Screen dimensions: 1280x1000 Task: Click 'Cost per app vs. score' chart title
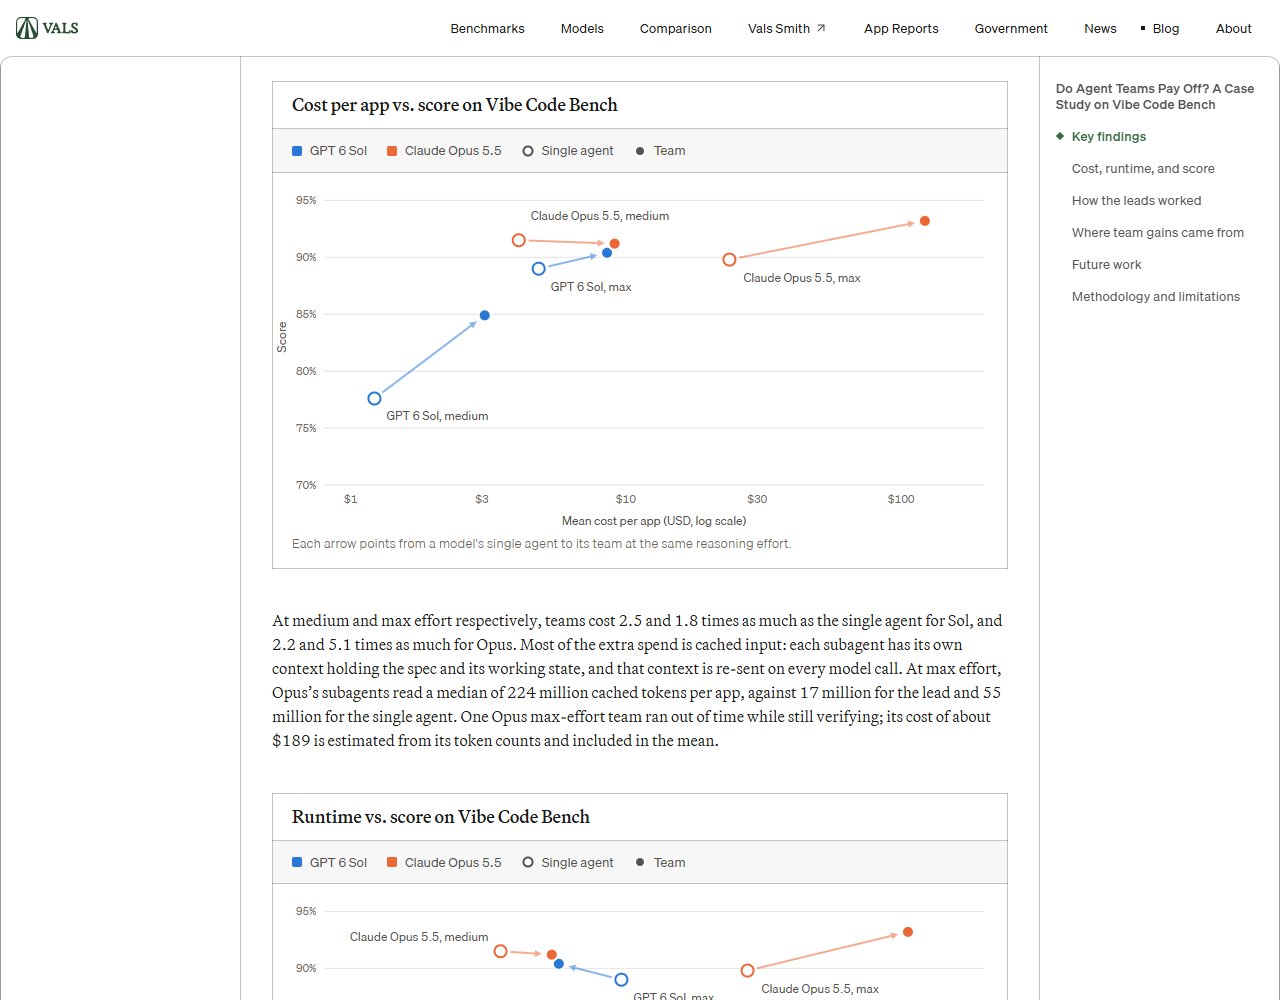pyautogui.click(x=454, y=105)
